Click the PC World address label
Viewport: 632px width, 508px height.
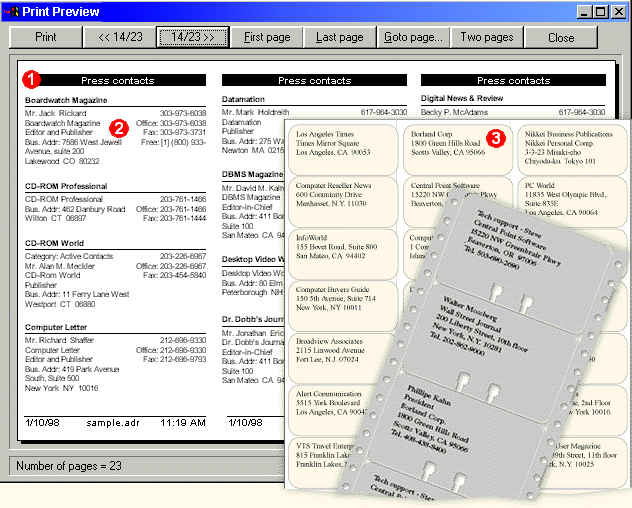click(572, 202)
